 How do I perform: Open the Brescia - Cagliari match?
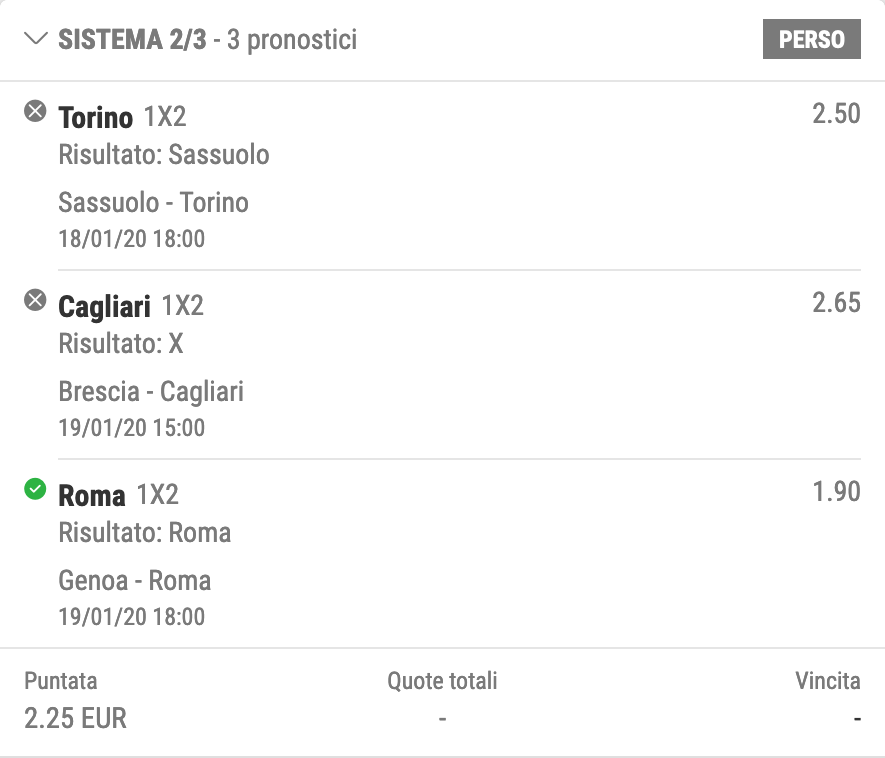[151, 392]
